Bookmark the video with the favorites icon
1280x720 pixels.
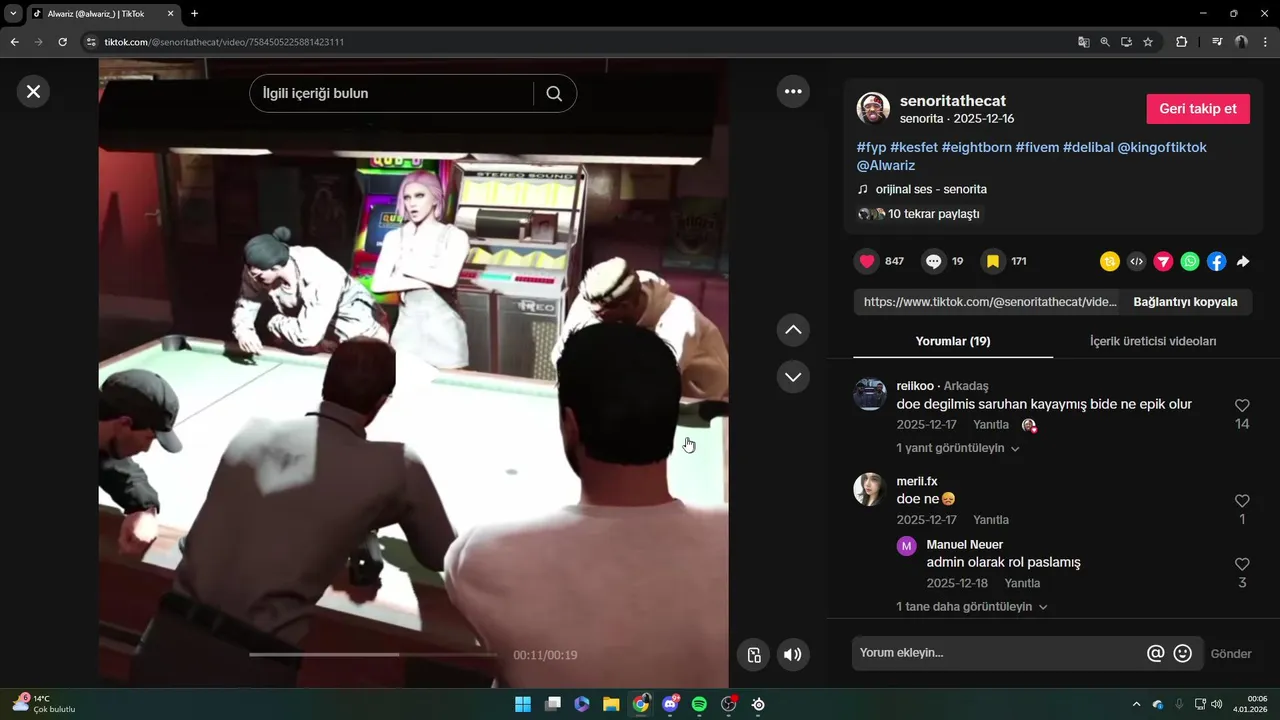(993, 261)
